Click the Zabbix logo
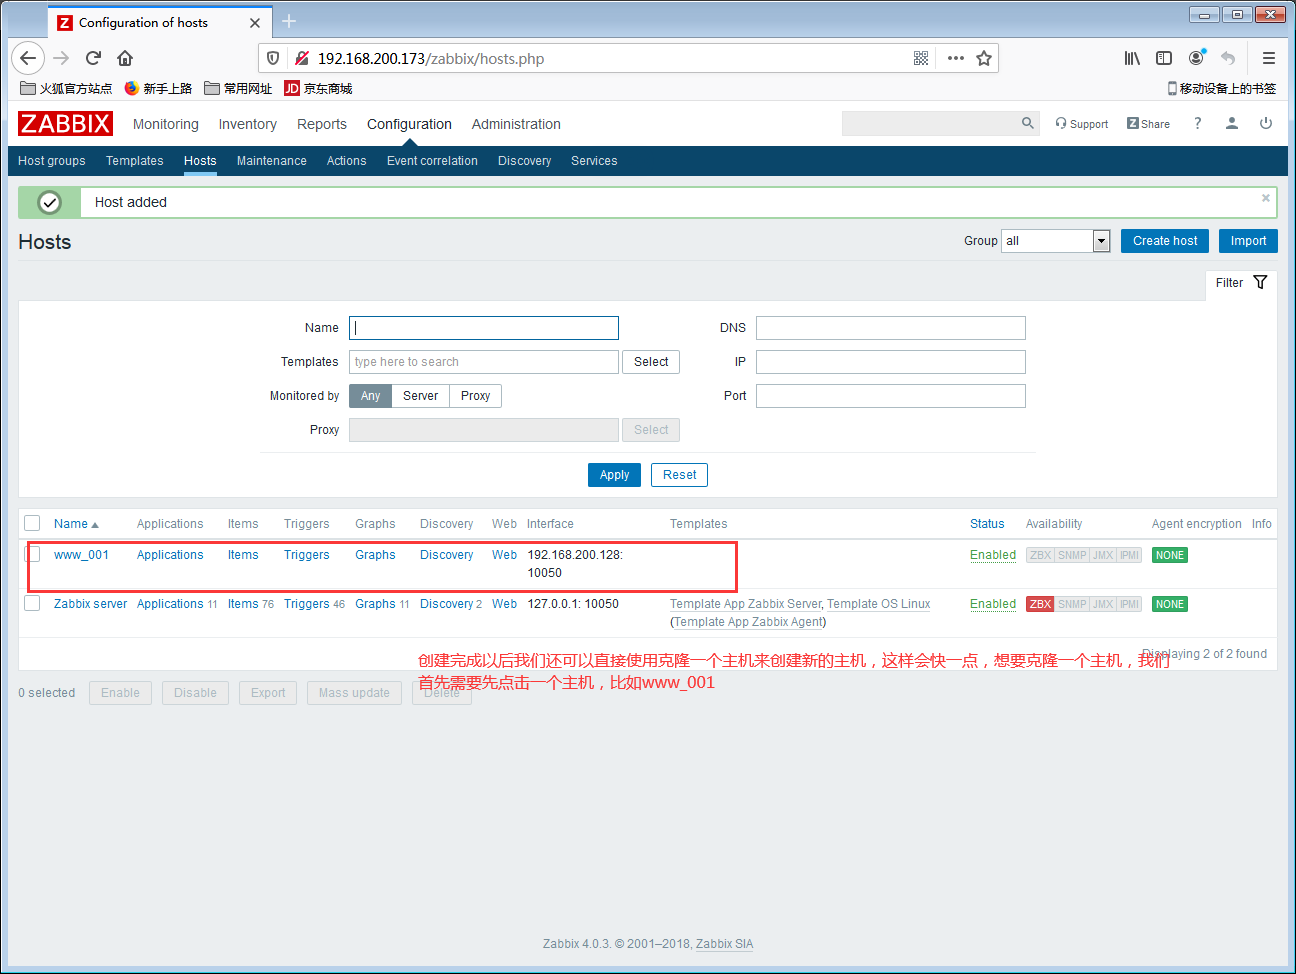The image size is (1296, 974). 65,124
